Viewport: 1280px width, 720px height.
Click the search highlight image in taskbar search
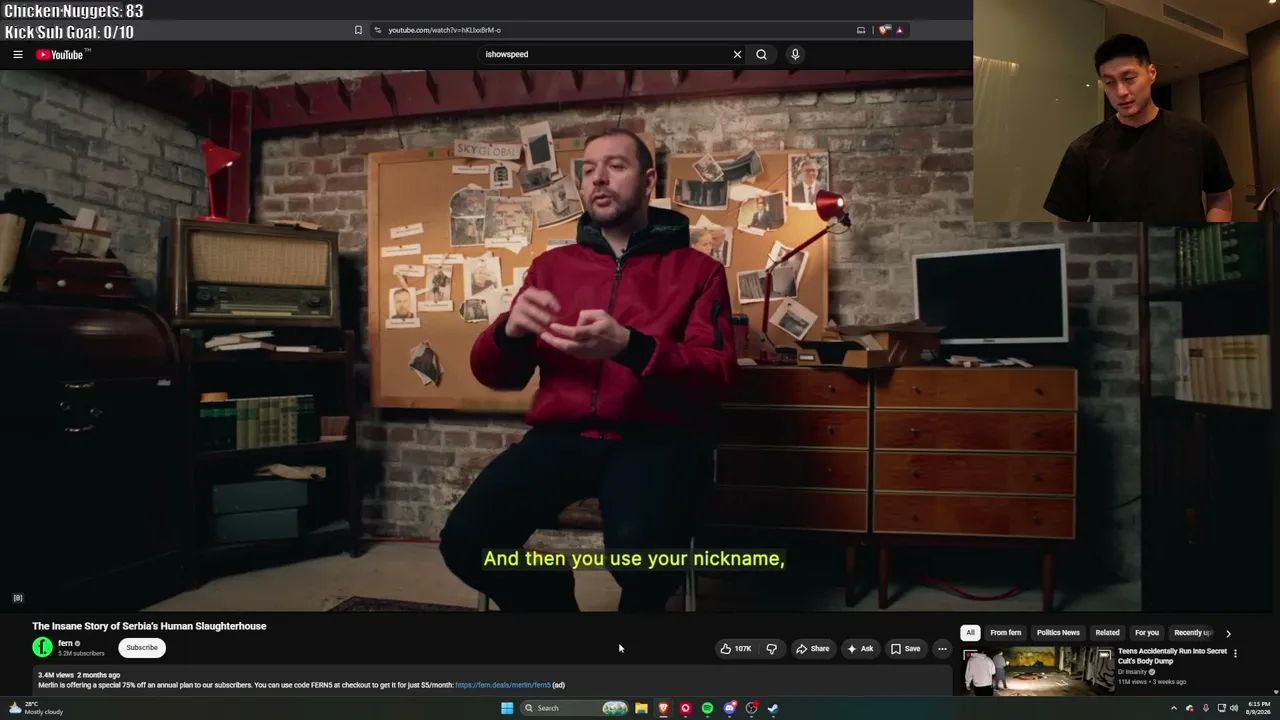615,708
